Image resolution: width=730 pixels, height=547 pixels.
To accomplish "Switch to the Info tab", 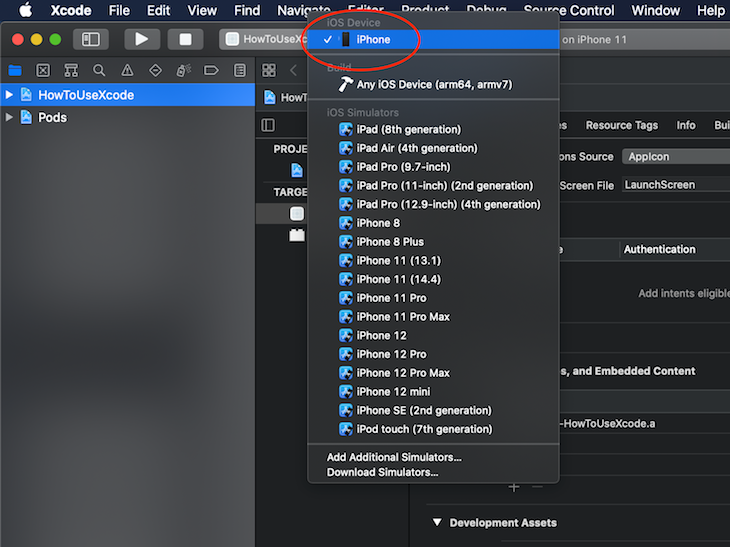I will [x=686, y=125].
